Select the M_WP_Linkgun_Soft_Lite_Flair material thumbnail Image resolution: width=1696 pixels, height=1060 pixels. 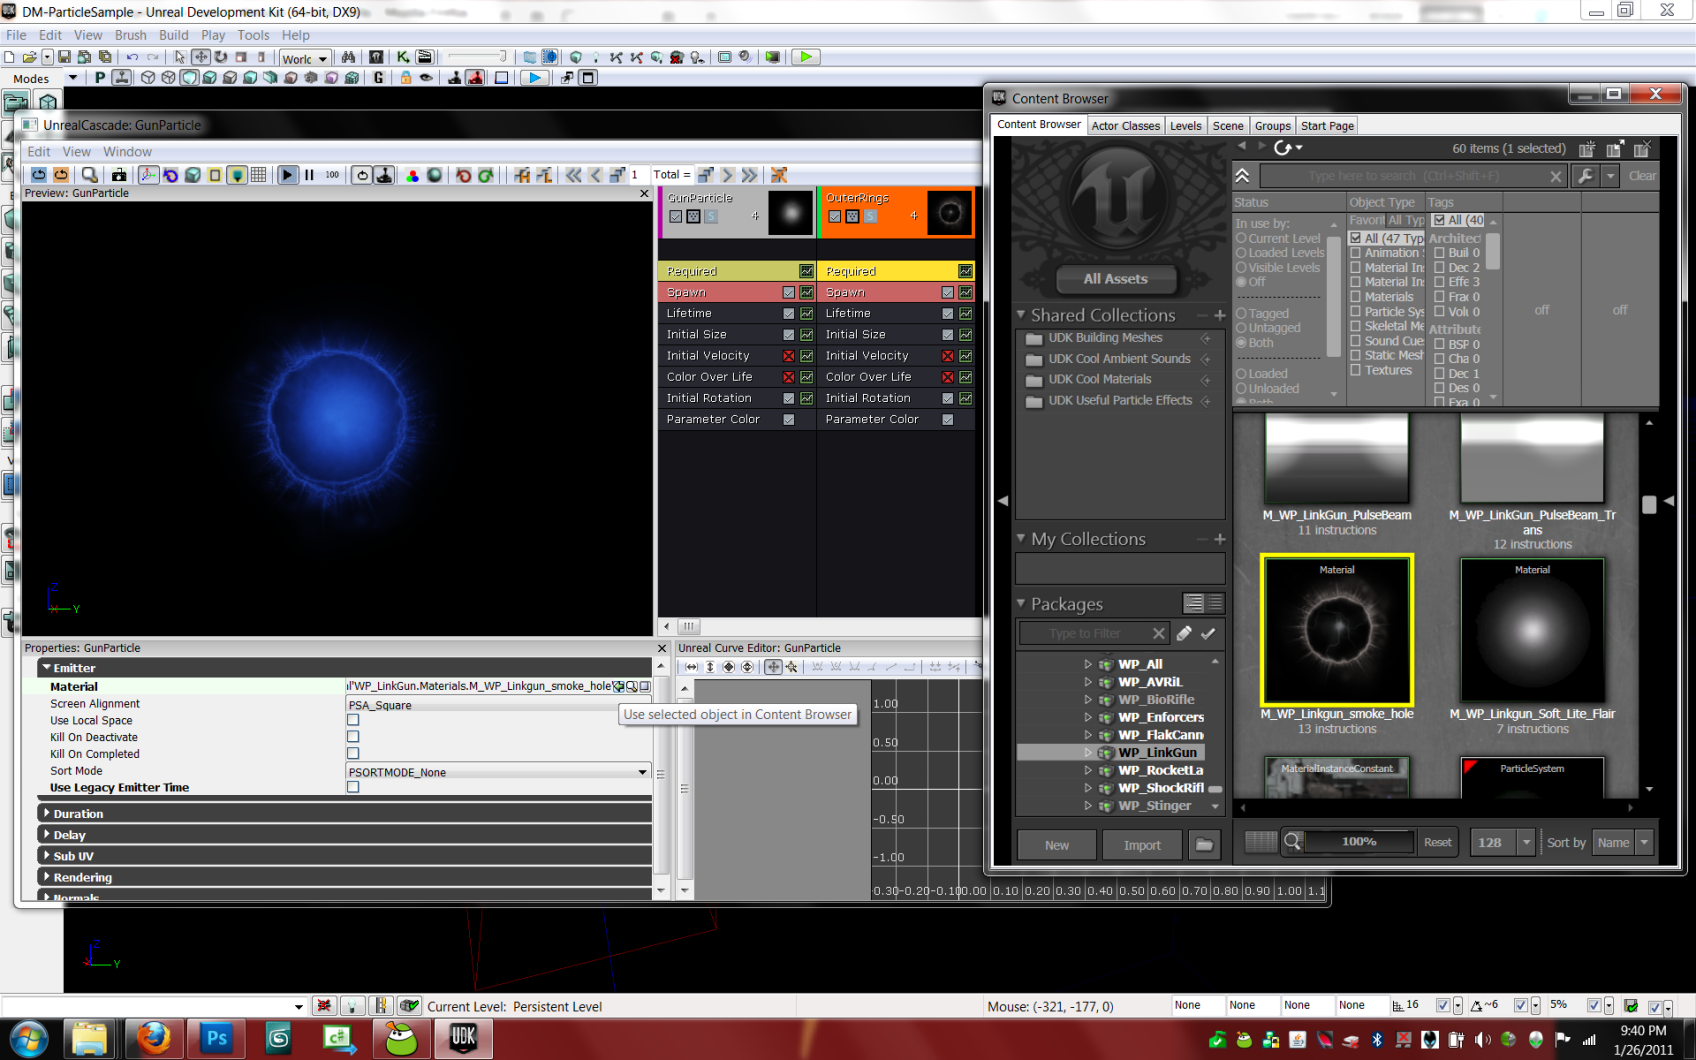pyautogui.click(x=1532, y=631)
